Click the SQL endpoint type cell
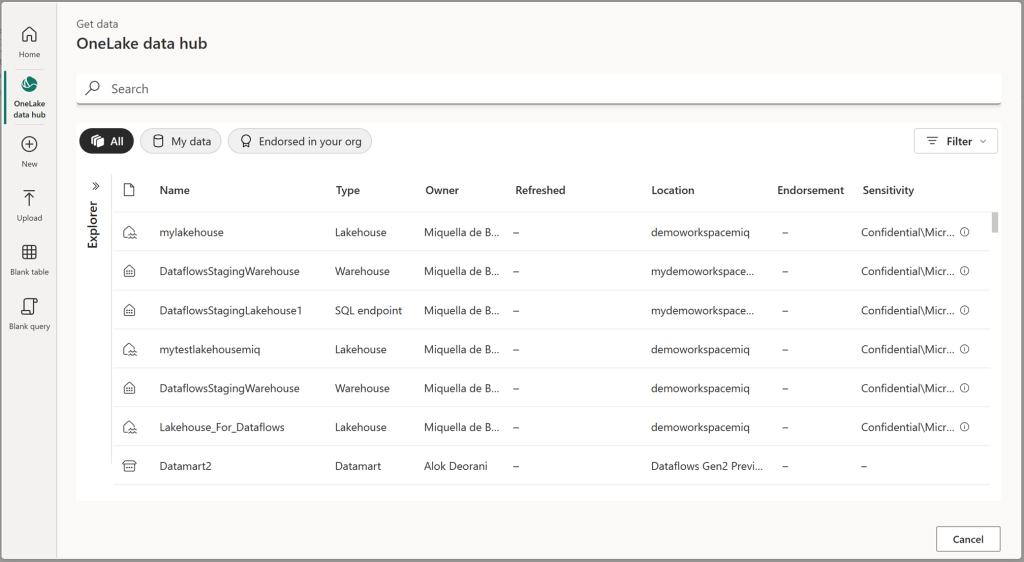1024x562 pixels. (368, 310)
